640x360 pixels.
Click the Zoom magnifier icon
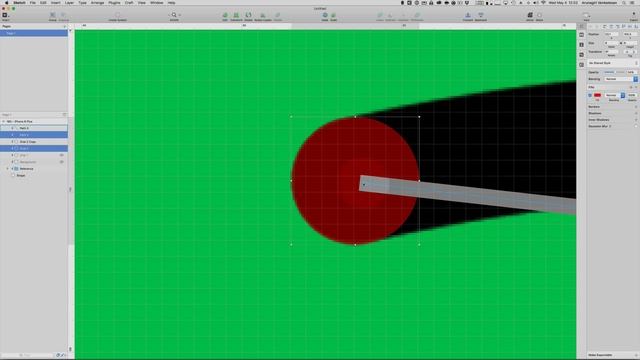point(174,16)
